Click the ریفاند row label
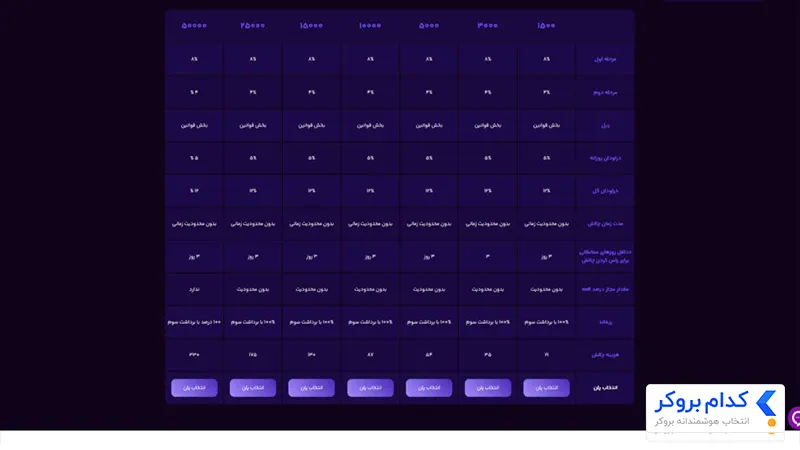Viewport: 800px width, 450px height. [605, 322]
